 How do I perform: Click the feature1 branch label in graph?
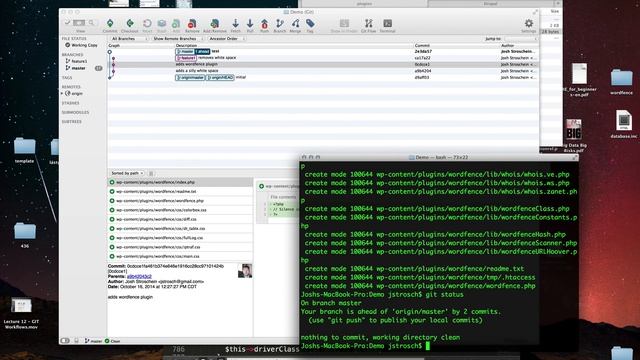tap(186, 58)
